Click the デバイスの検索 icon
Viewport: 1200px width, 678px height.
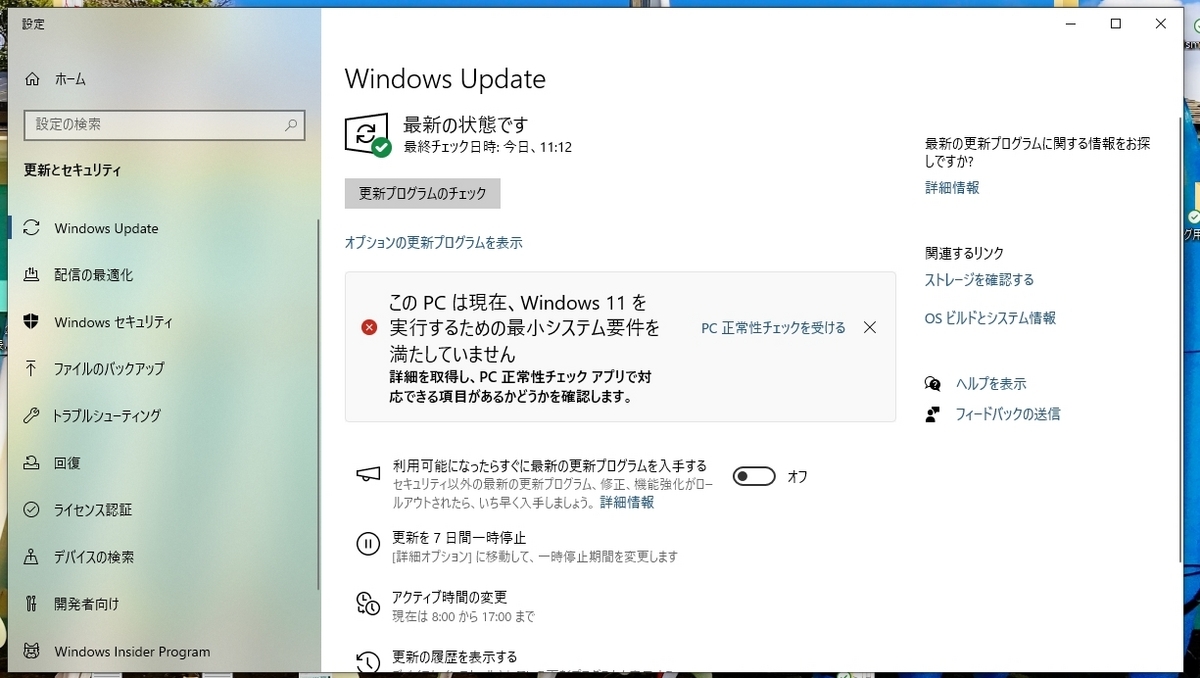[32, 557]
